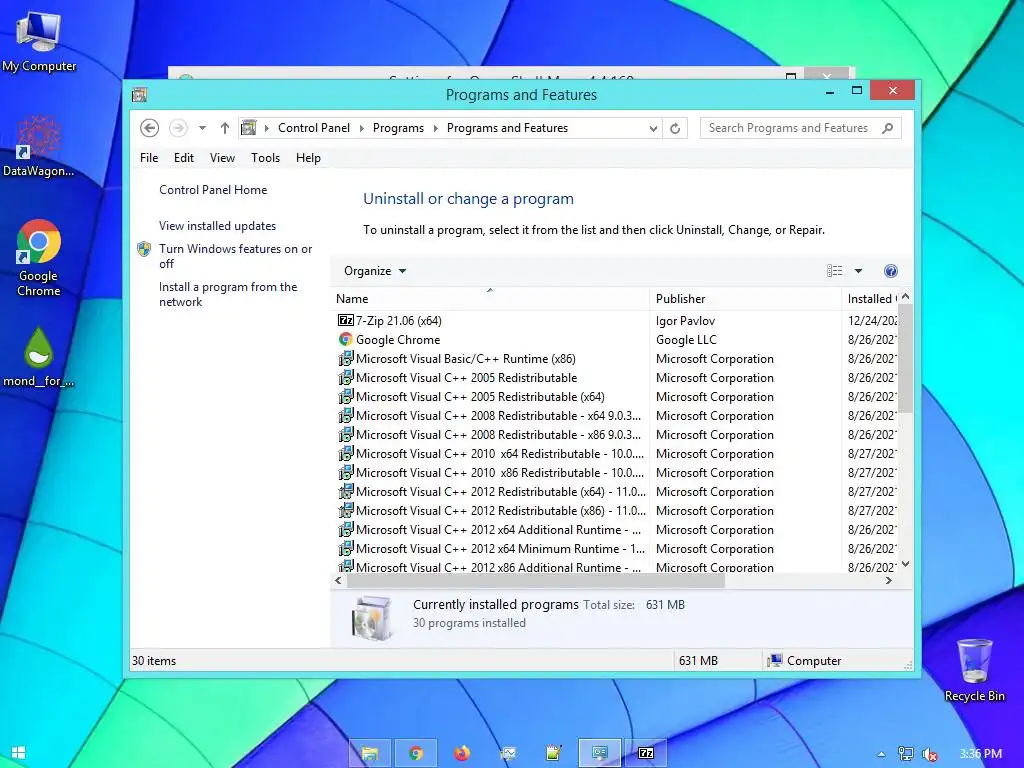Open Chrome from the taskbar
Image resolution: width=1024 pixels, height=768 pixels.
coord(416,753)
